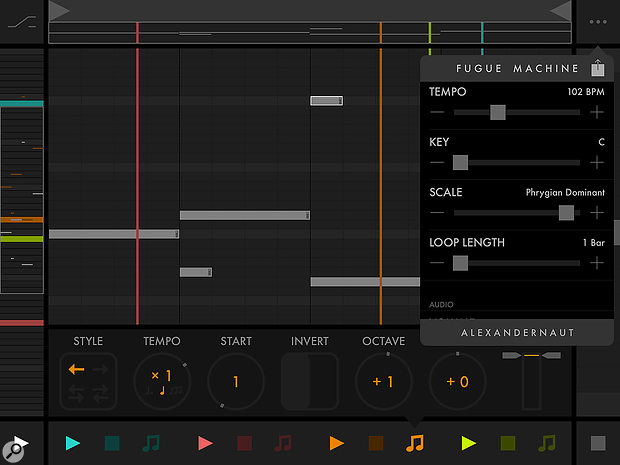Image resolution: width=620 pixels, height=465 pixels.
Task: Click the orange key on piano sidebar
Action: tap(22, 219)
